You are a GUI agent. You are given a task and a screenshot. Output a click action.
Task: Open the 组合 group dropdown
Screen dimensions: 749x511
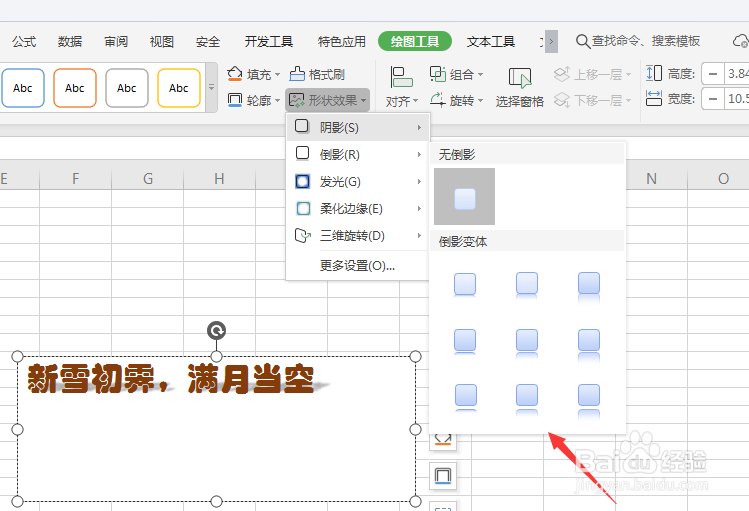click(x=457, y=75)
